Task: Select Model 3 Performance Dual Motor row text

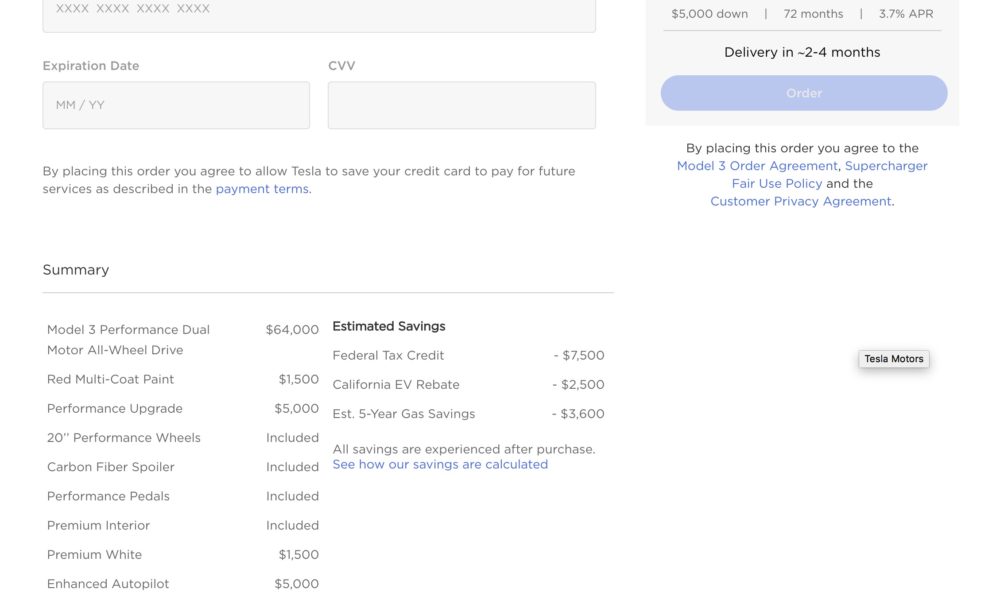Action: tap(128, 340)
